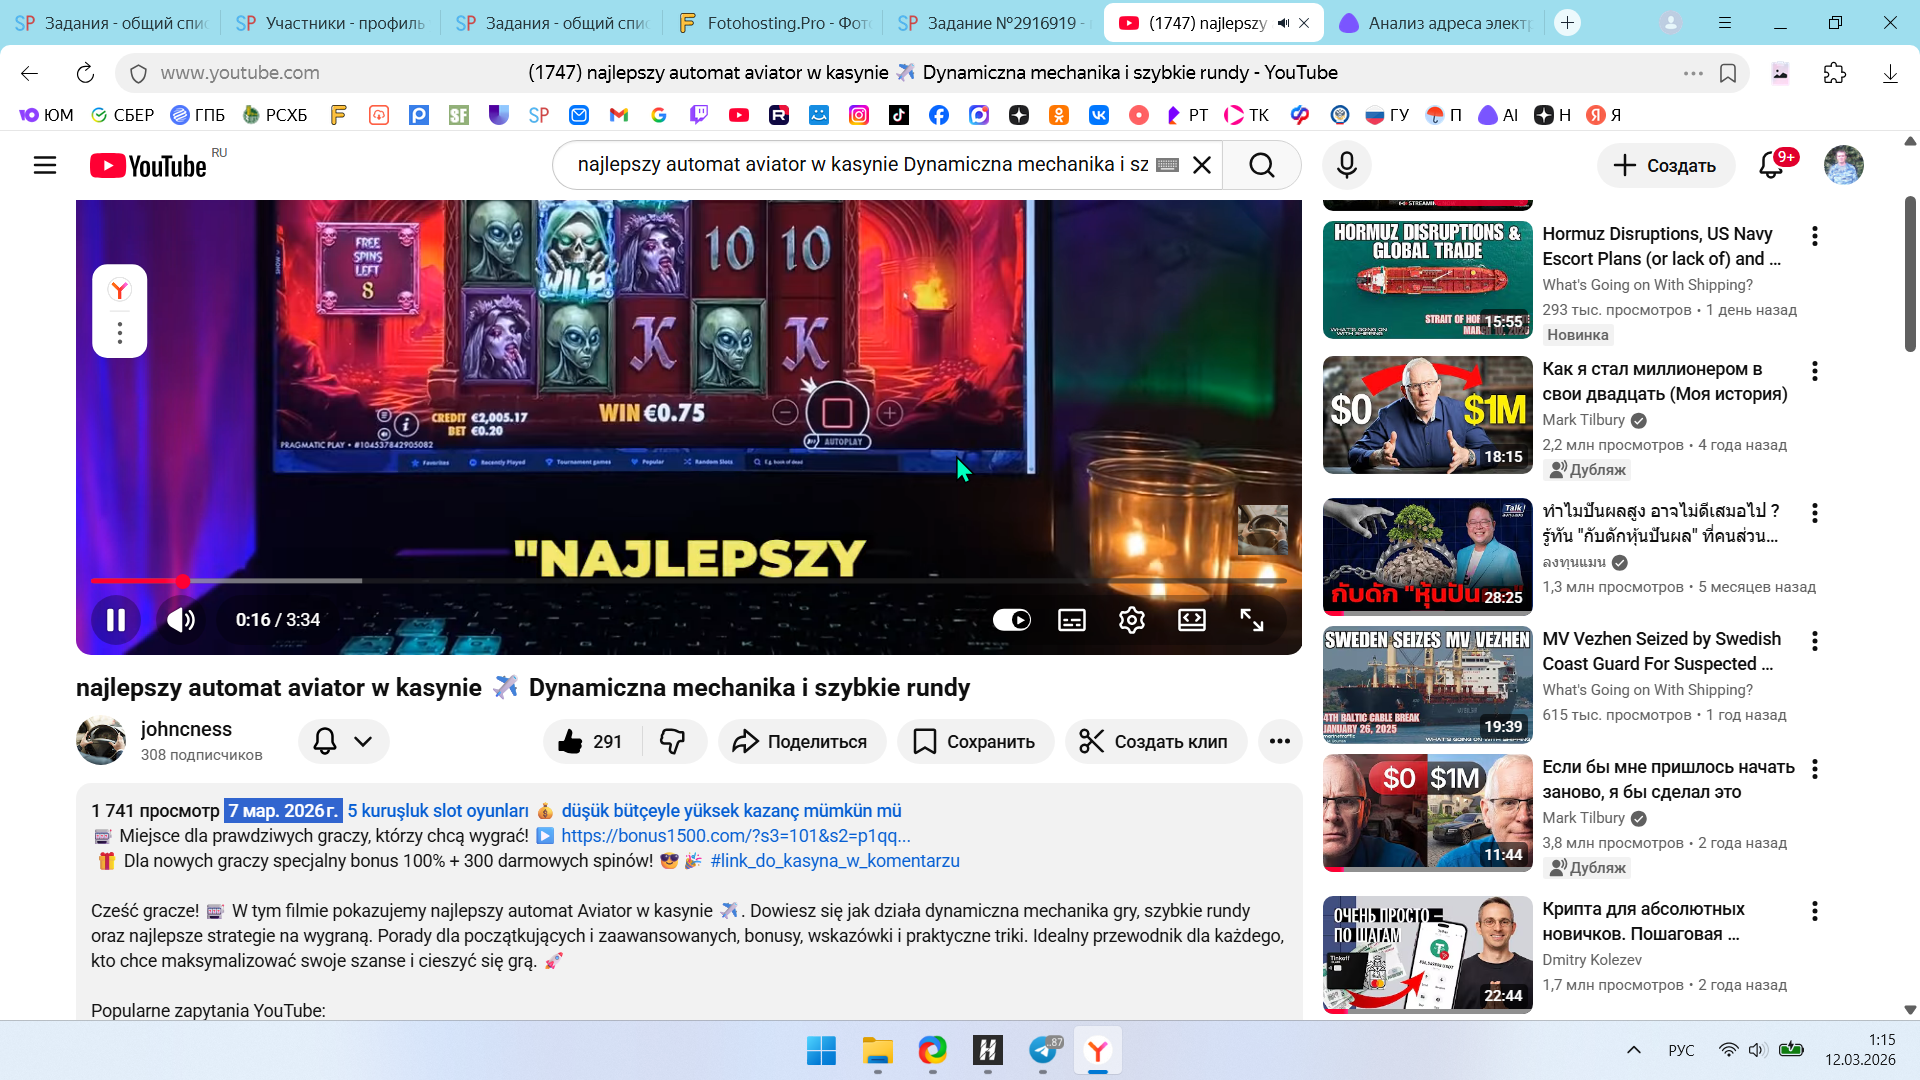Screen dimensions: 1920x1080
Task: Pause the video playback
Action: 116,620
